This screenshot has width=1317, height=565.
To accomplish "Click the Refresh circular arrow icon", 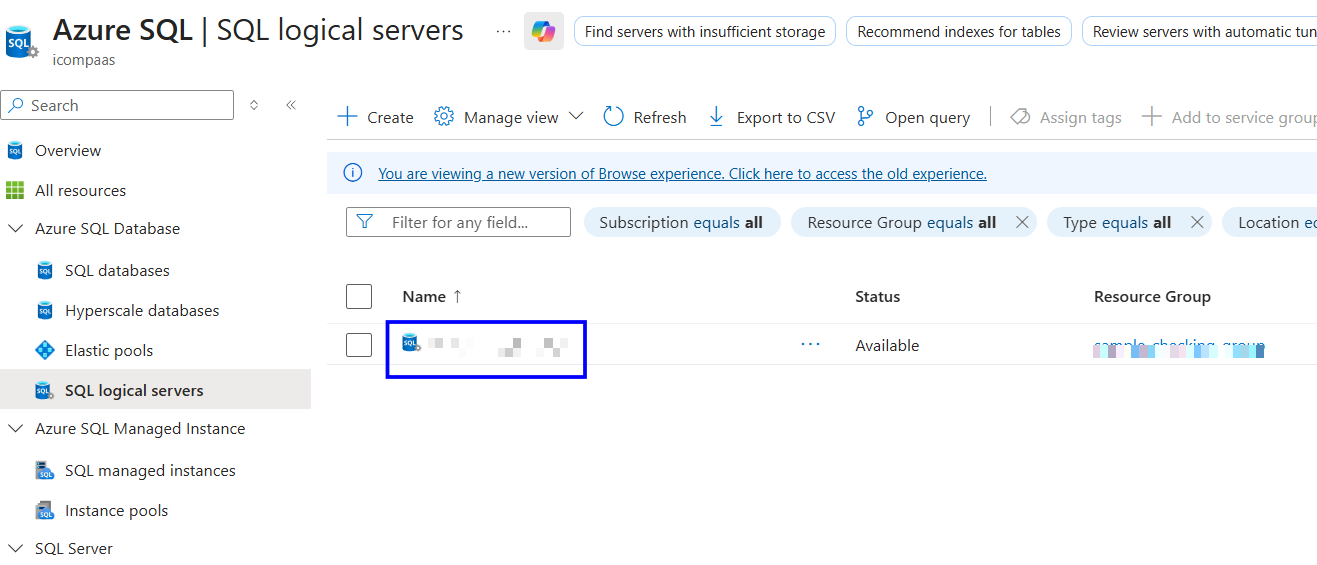I will (x=613, y=117).
